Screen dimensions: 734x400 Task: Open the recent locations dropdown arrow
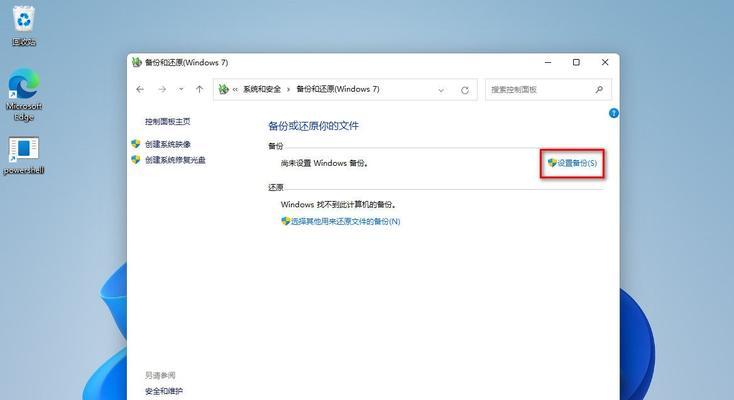click(x=181, y=89)
